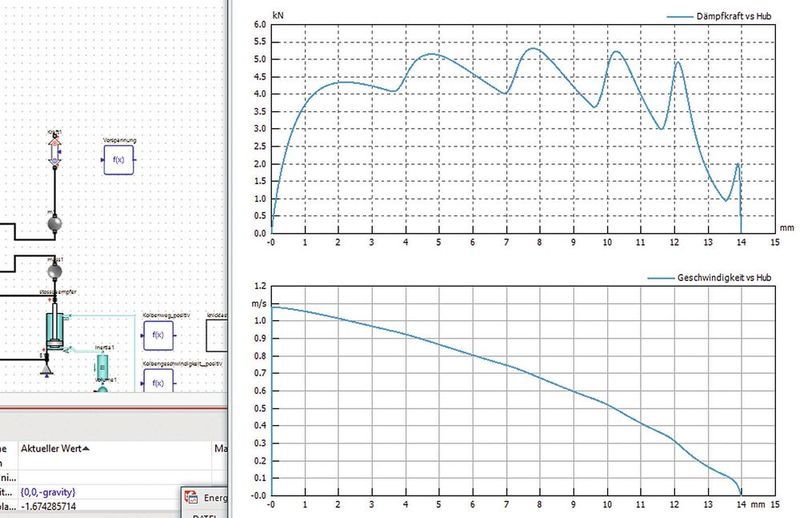
Task: Select the Inertia1 block in the diagram
Action: point(102,367)
